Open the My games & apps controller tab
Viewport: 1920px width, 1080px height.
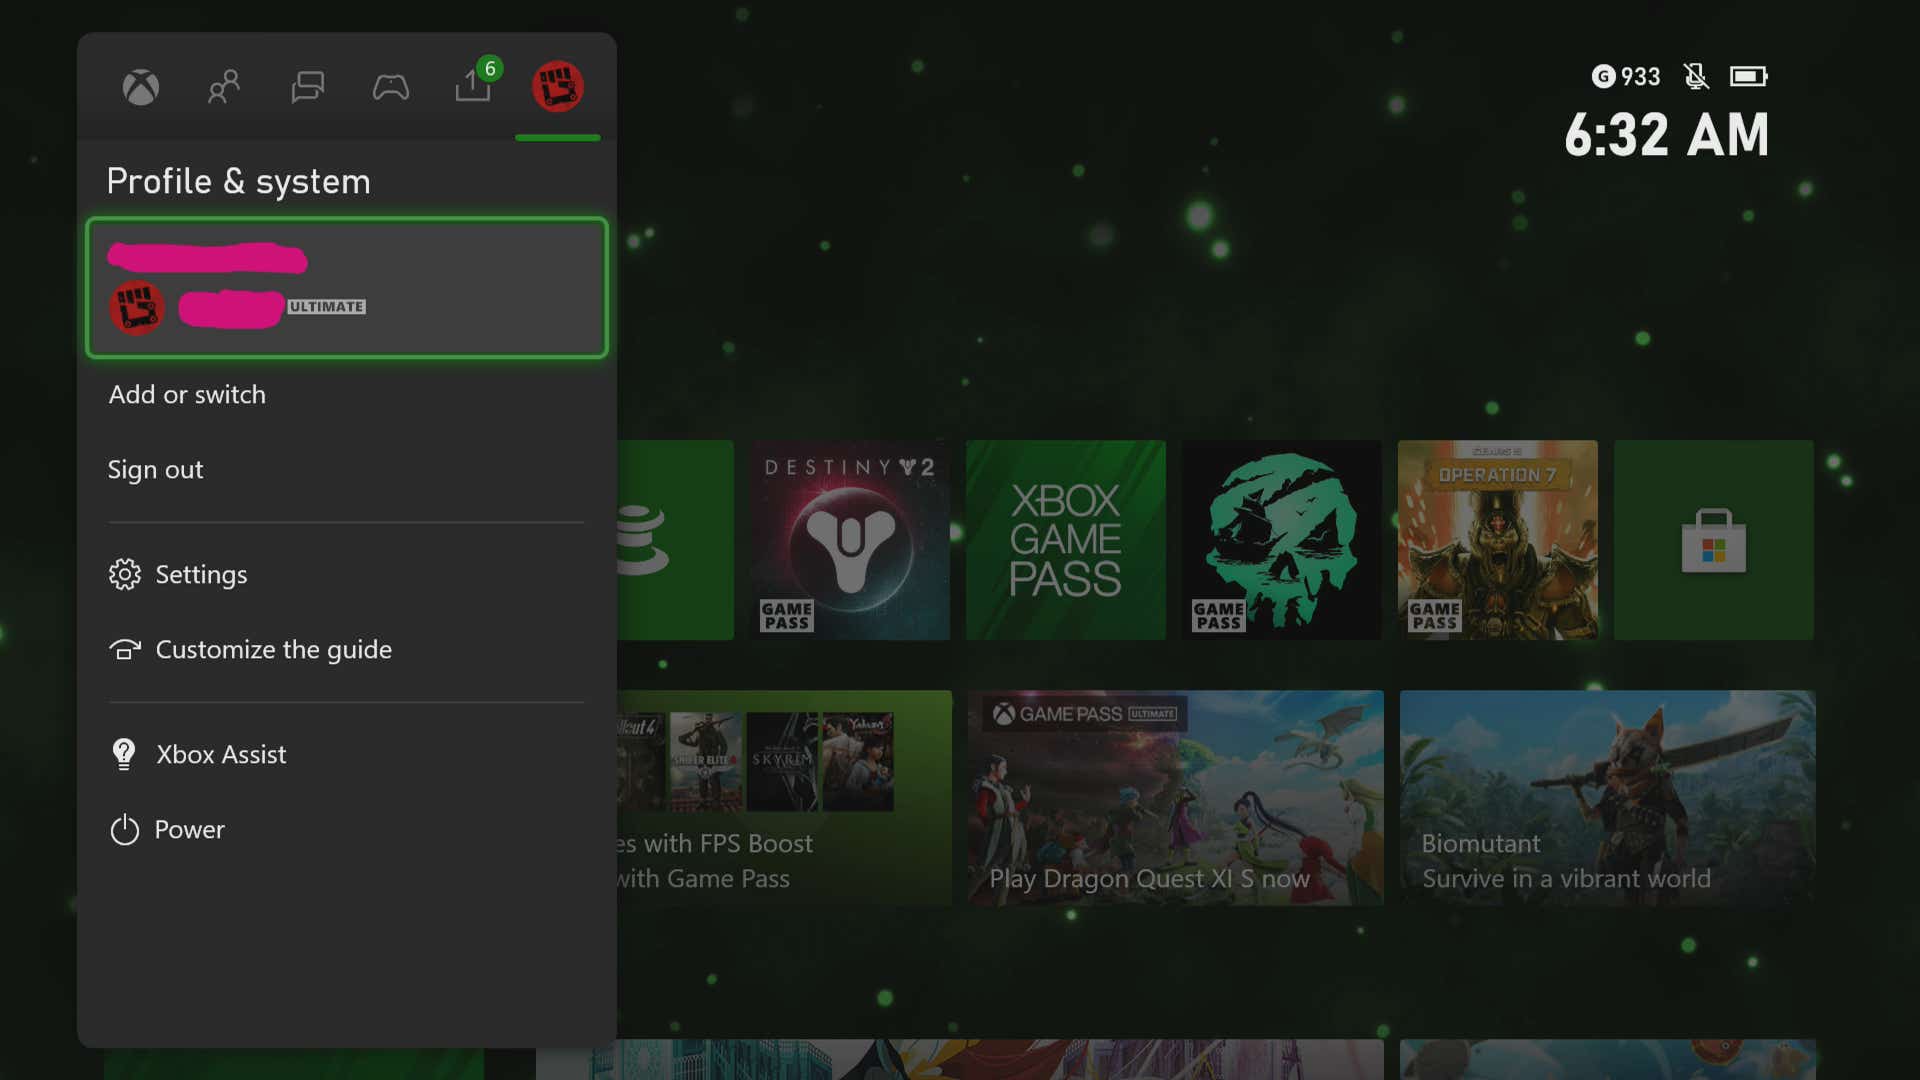(x=391, y=87)
